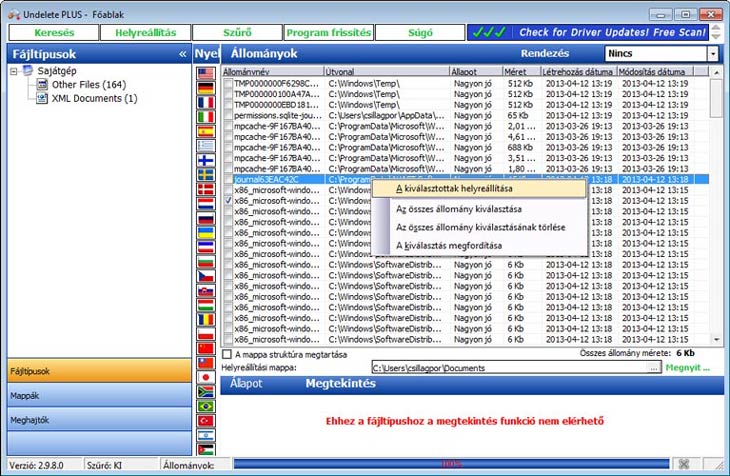Select the Finnish flag language

tap(206, 160)
